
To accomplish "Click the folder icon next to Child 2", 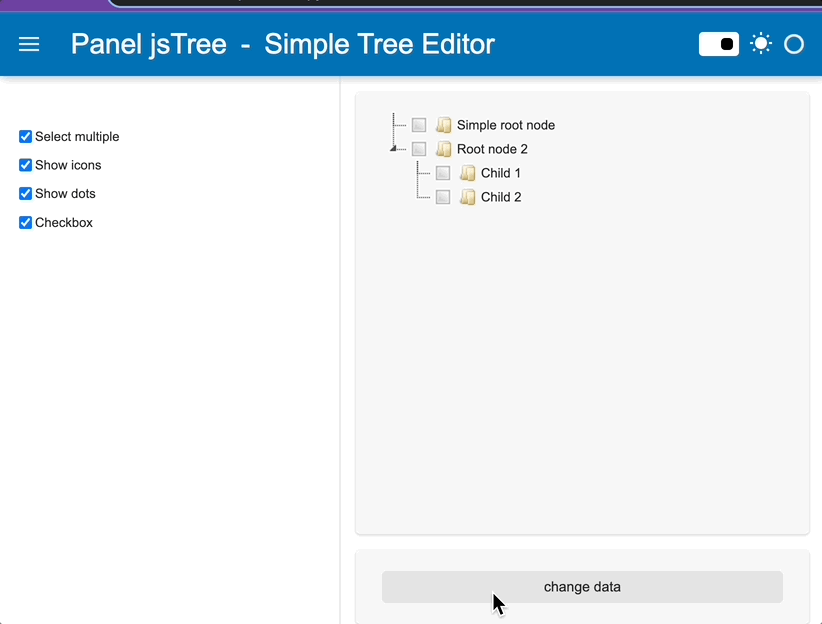I will pos(467,196).
